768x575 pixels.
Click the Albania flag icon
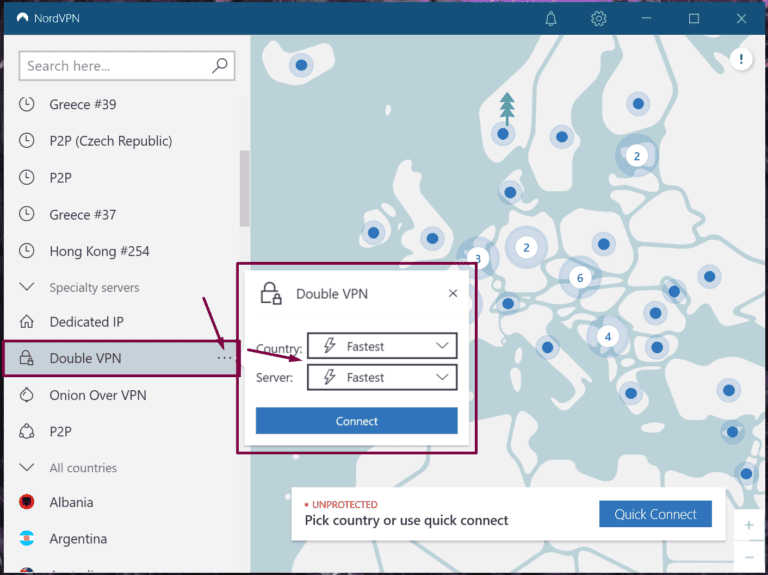(28, 502)
